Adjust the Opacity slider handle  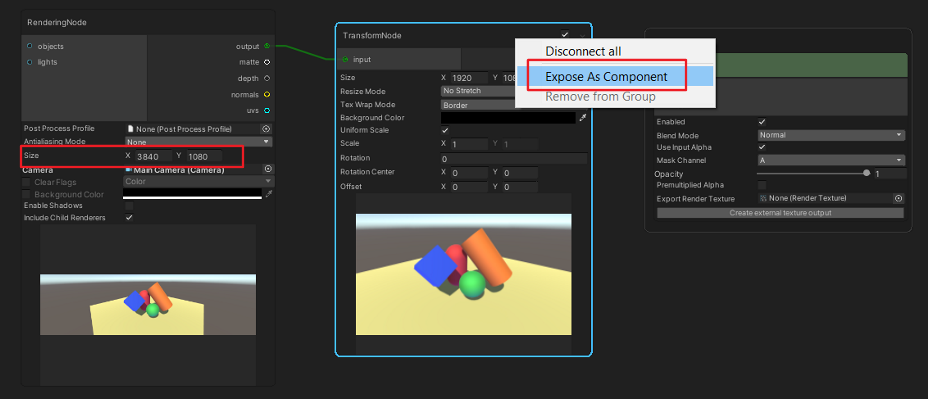(x=866, y=173)
